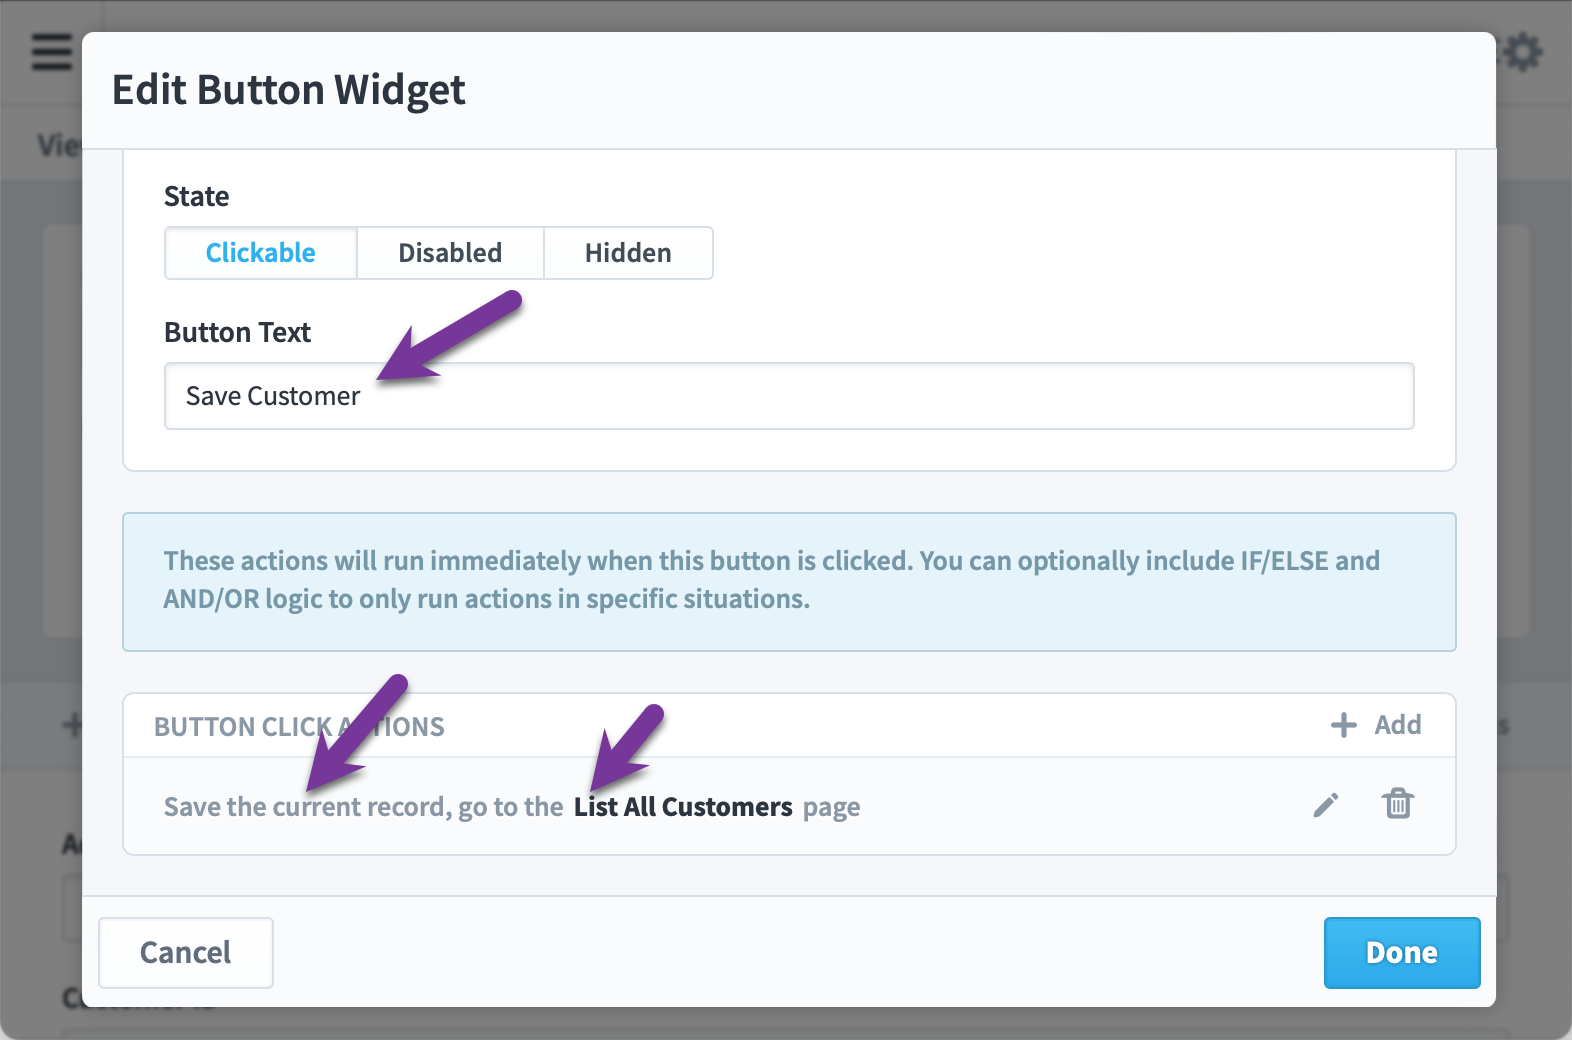Delete the action using the trash icon

pyautogui.click(x=1398, y=803)
